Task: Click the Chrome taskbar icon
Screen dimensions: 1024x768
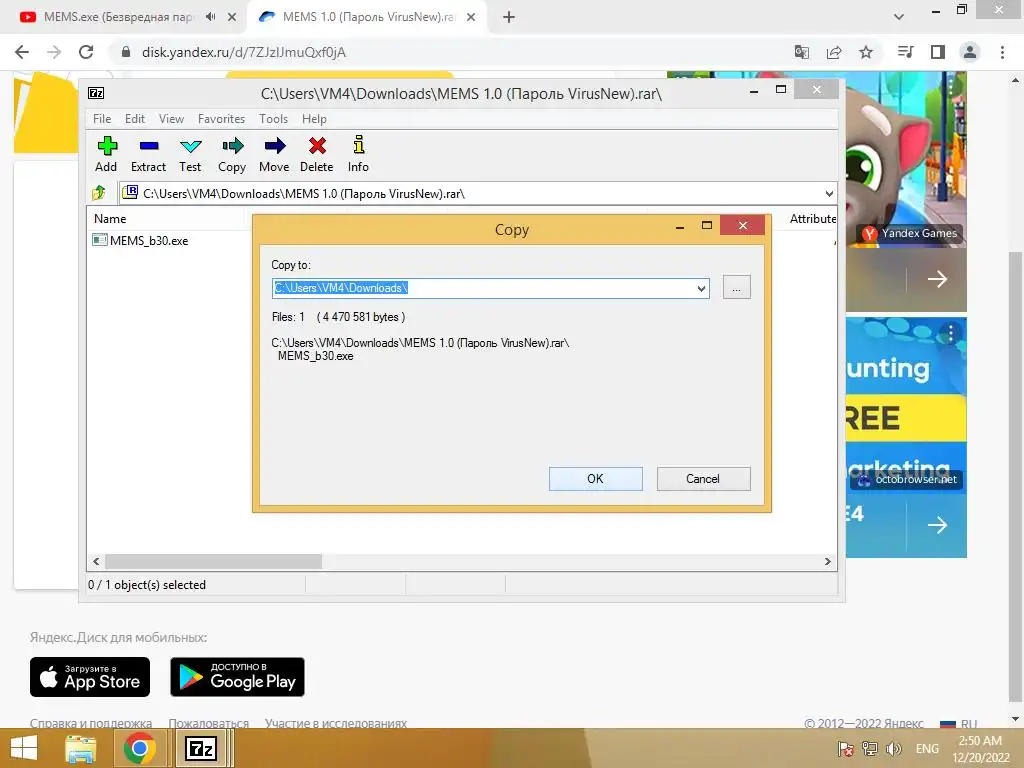Action: (x=139, y=748)
